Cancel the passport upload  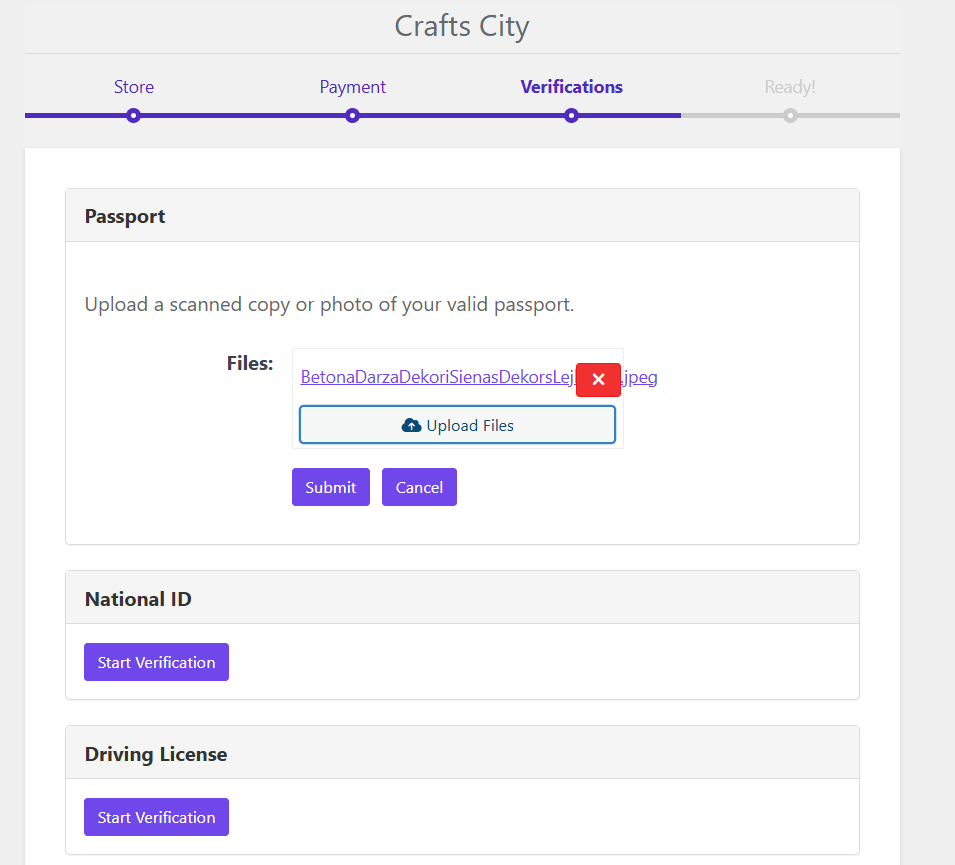[x=419, y=487]
